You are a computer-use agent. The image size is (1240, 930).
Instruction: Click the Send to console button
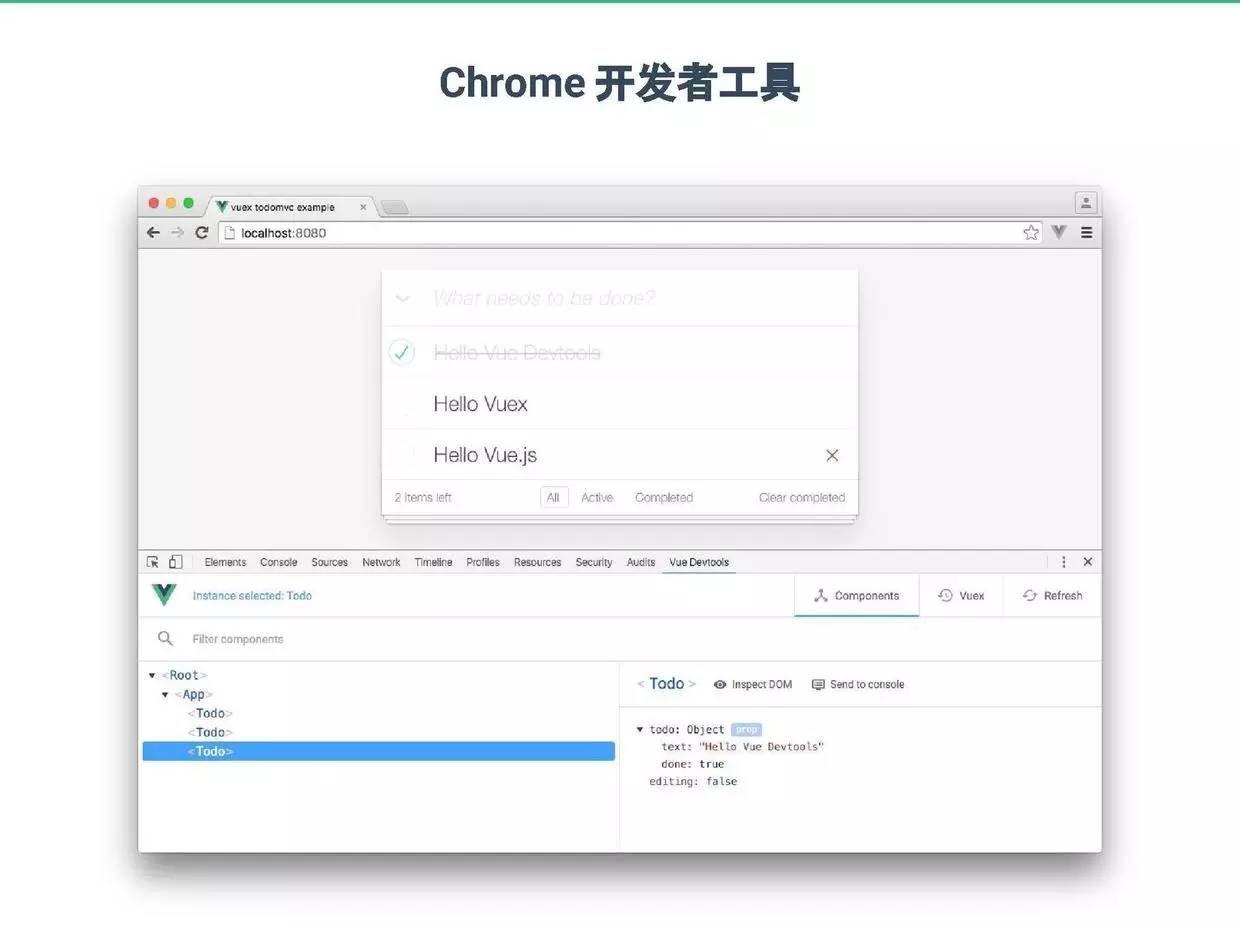tap(860, 684)
